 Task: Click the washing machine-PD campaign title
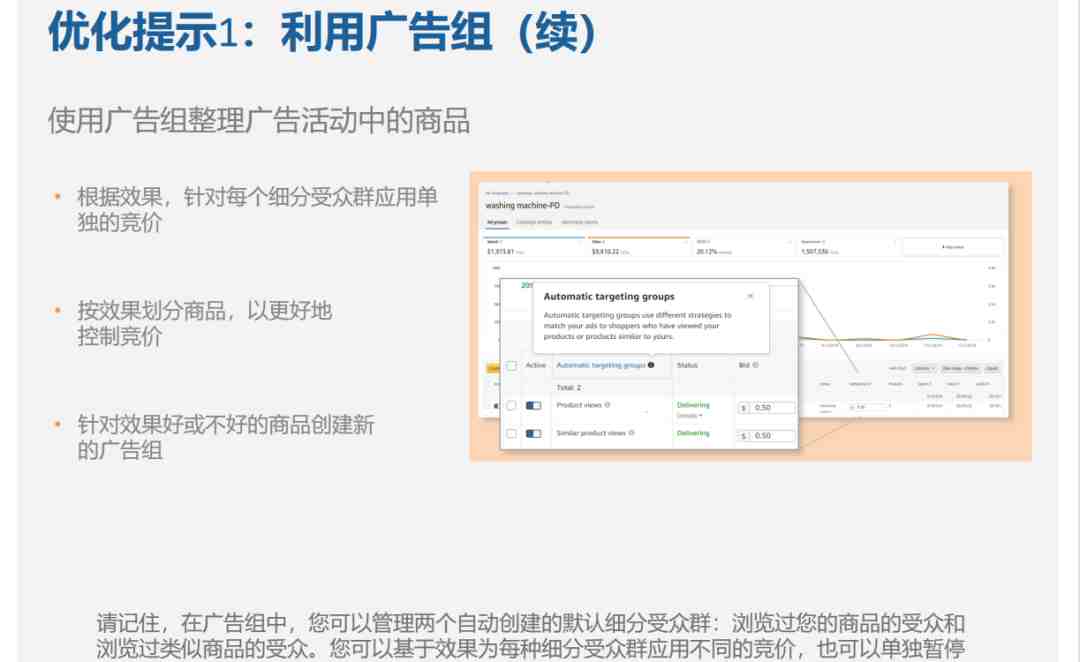tap(523, 205)
